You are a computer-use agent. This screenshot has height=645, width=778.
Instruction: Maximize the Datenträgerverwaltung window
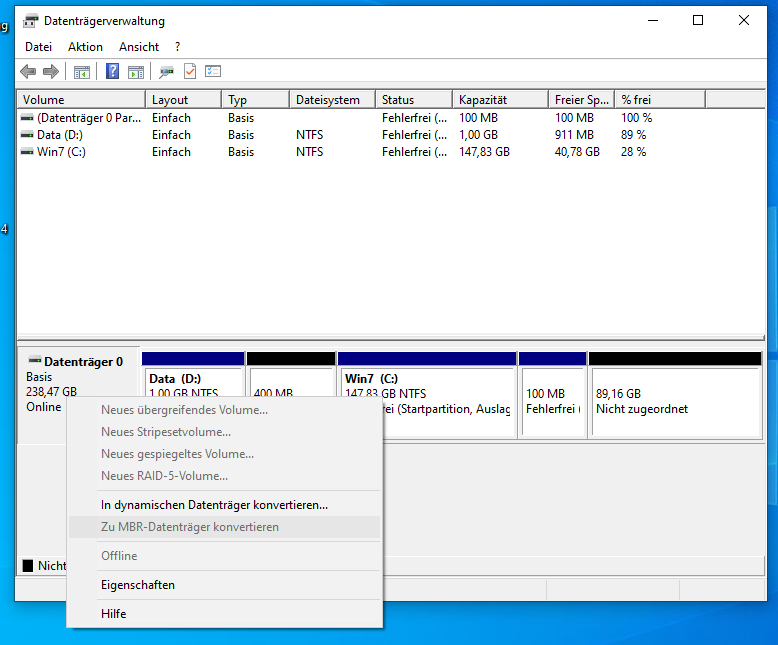[698, 20]
